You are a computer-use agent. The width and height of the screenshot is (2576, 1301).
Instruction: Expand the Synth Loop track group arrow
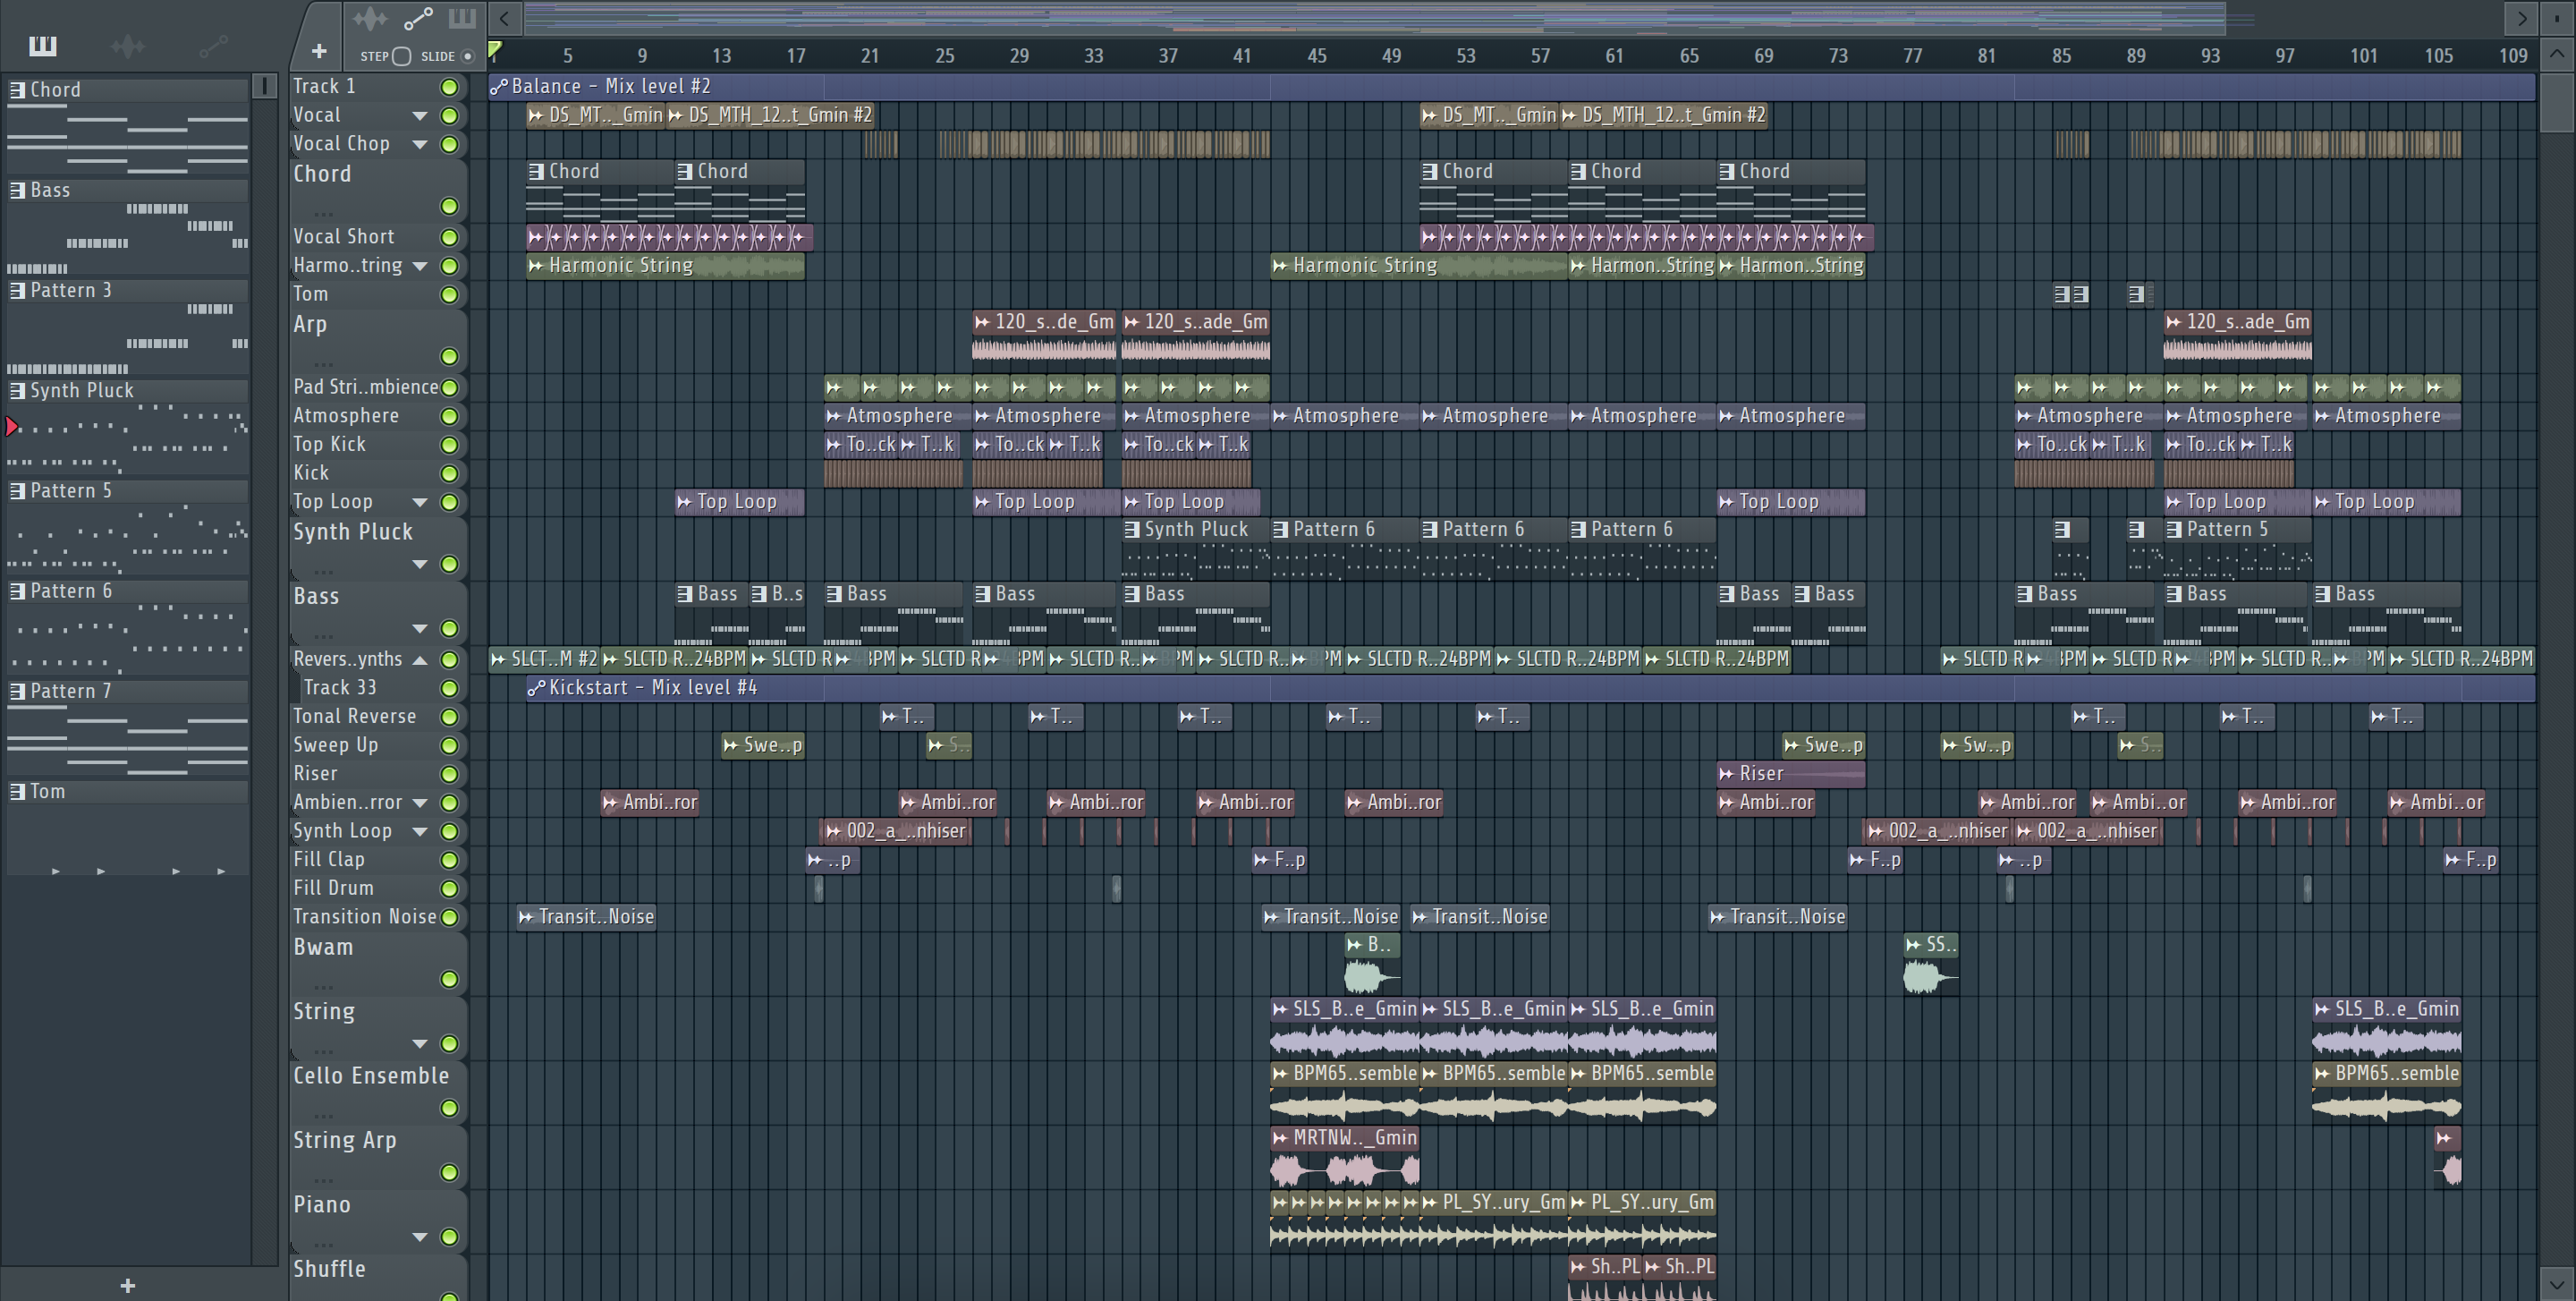(x=420, y=831)
